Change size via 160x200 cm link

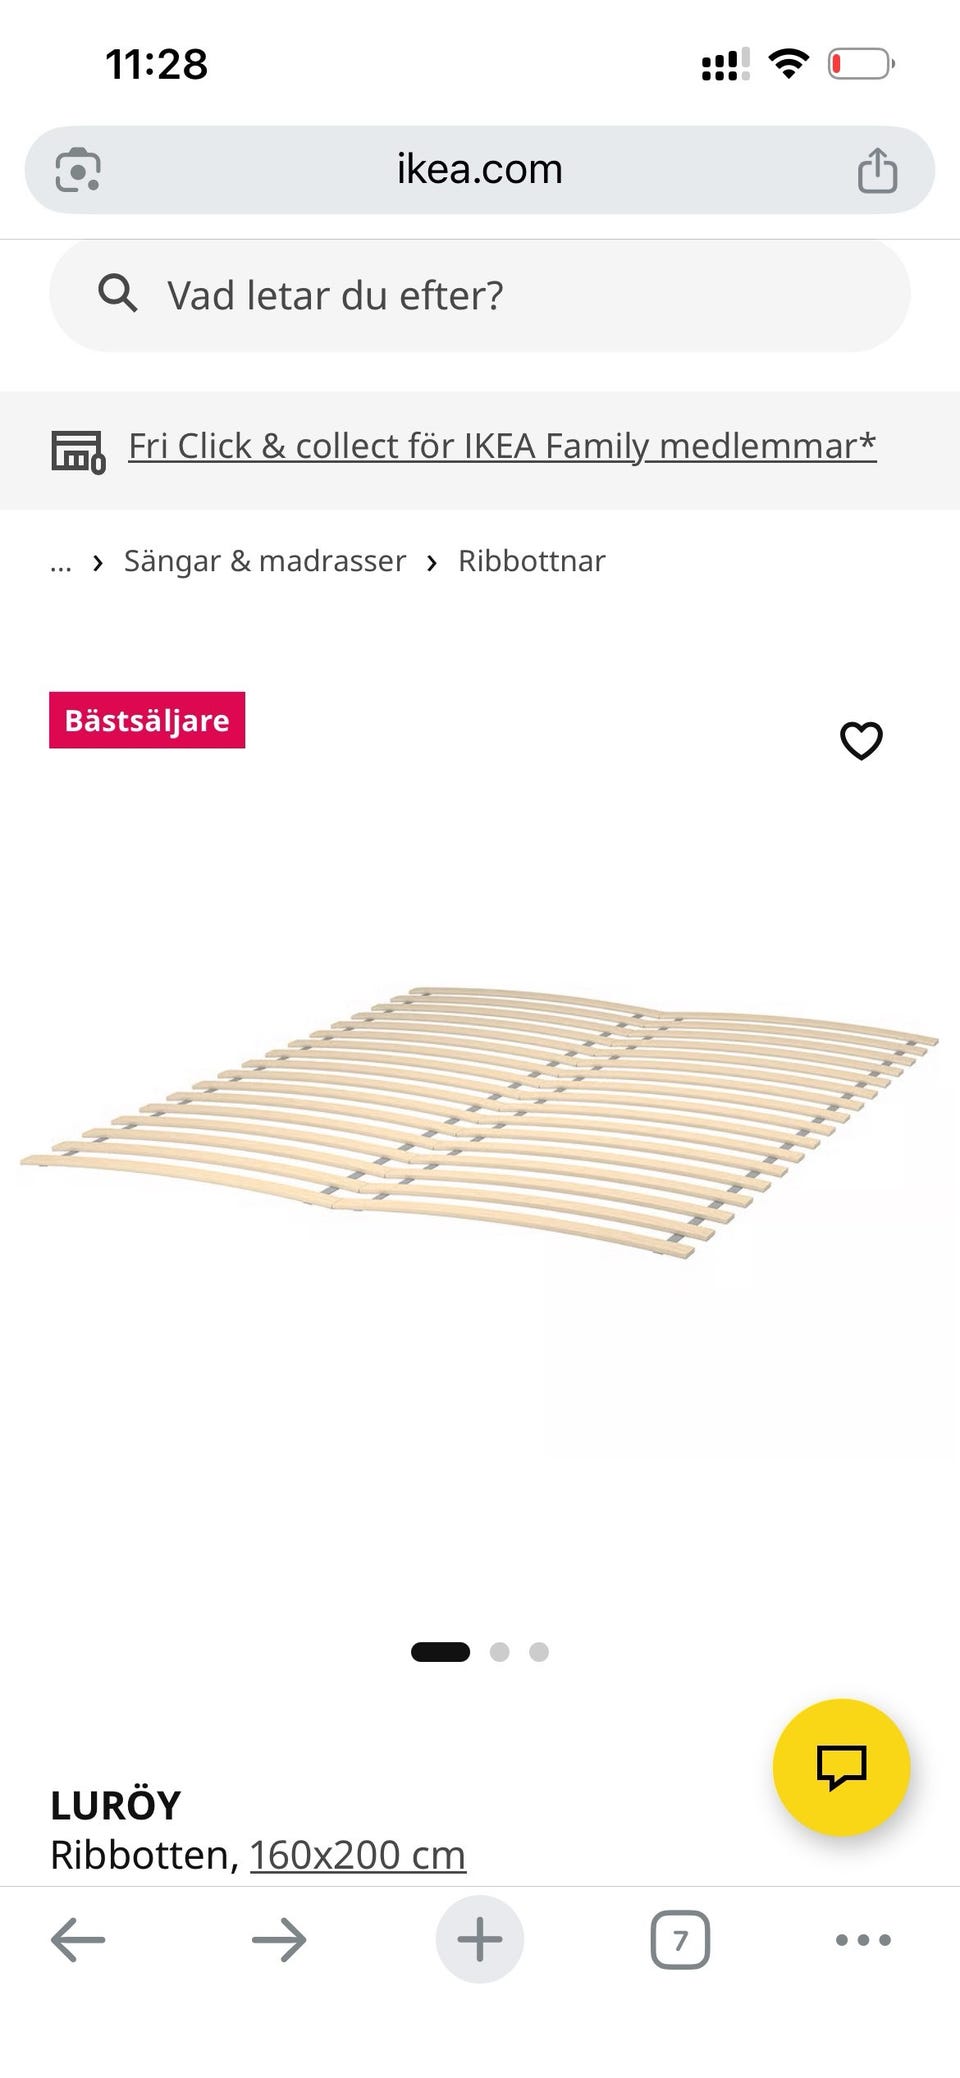358,1856
